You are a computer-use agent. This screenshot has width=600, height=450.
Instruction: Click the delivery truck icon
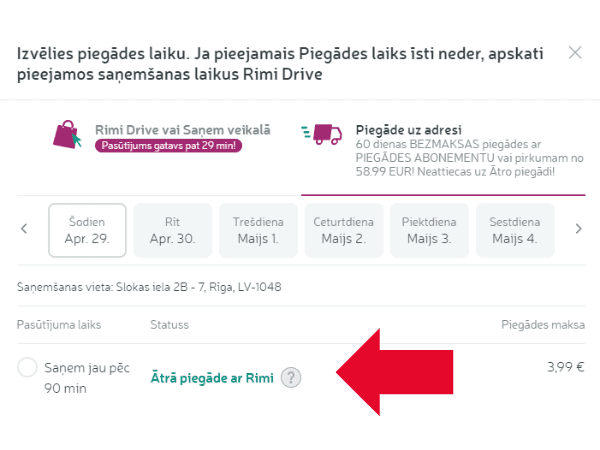[322, 134]
